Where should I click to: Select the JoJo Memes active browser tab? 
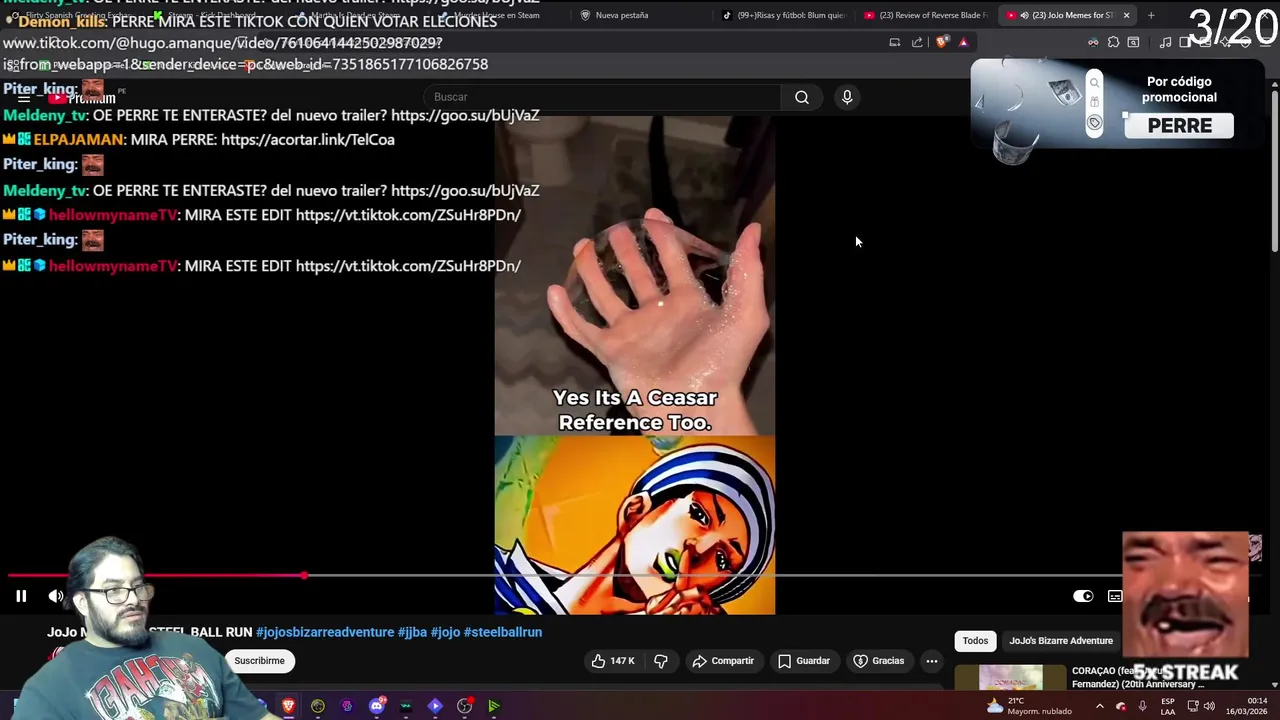pyautogui.click(x=1066, y=15)
